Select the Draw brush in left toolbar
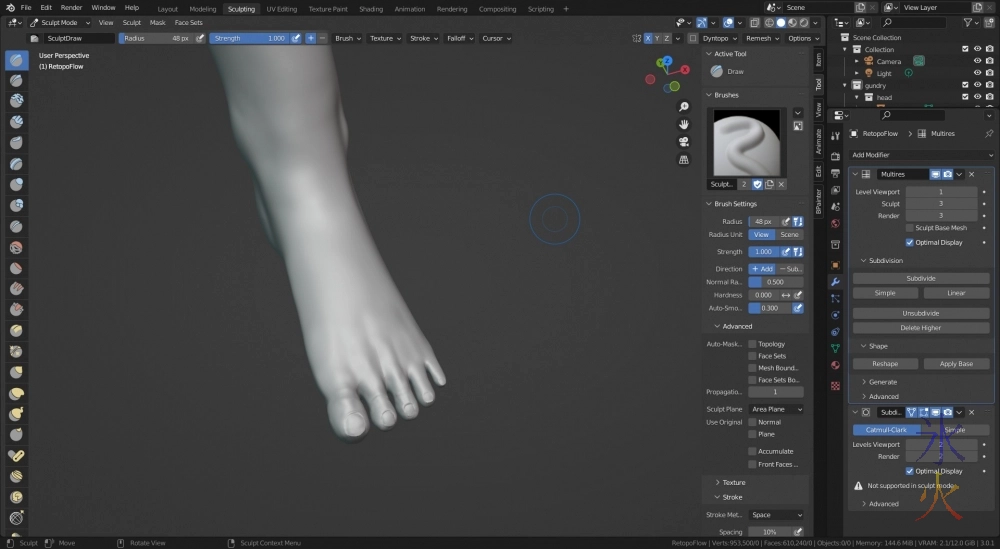 [x=17, y=60]
